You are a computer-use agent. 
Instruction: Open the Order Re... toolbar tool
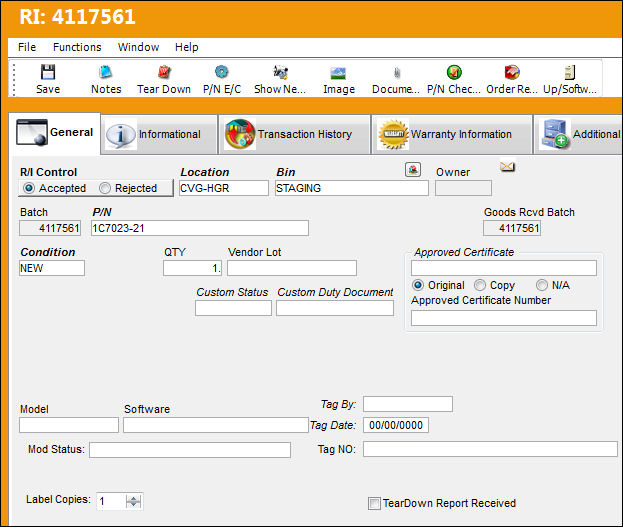(512, 79)
